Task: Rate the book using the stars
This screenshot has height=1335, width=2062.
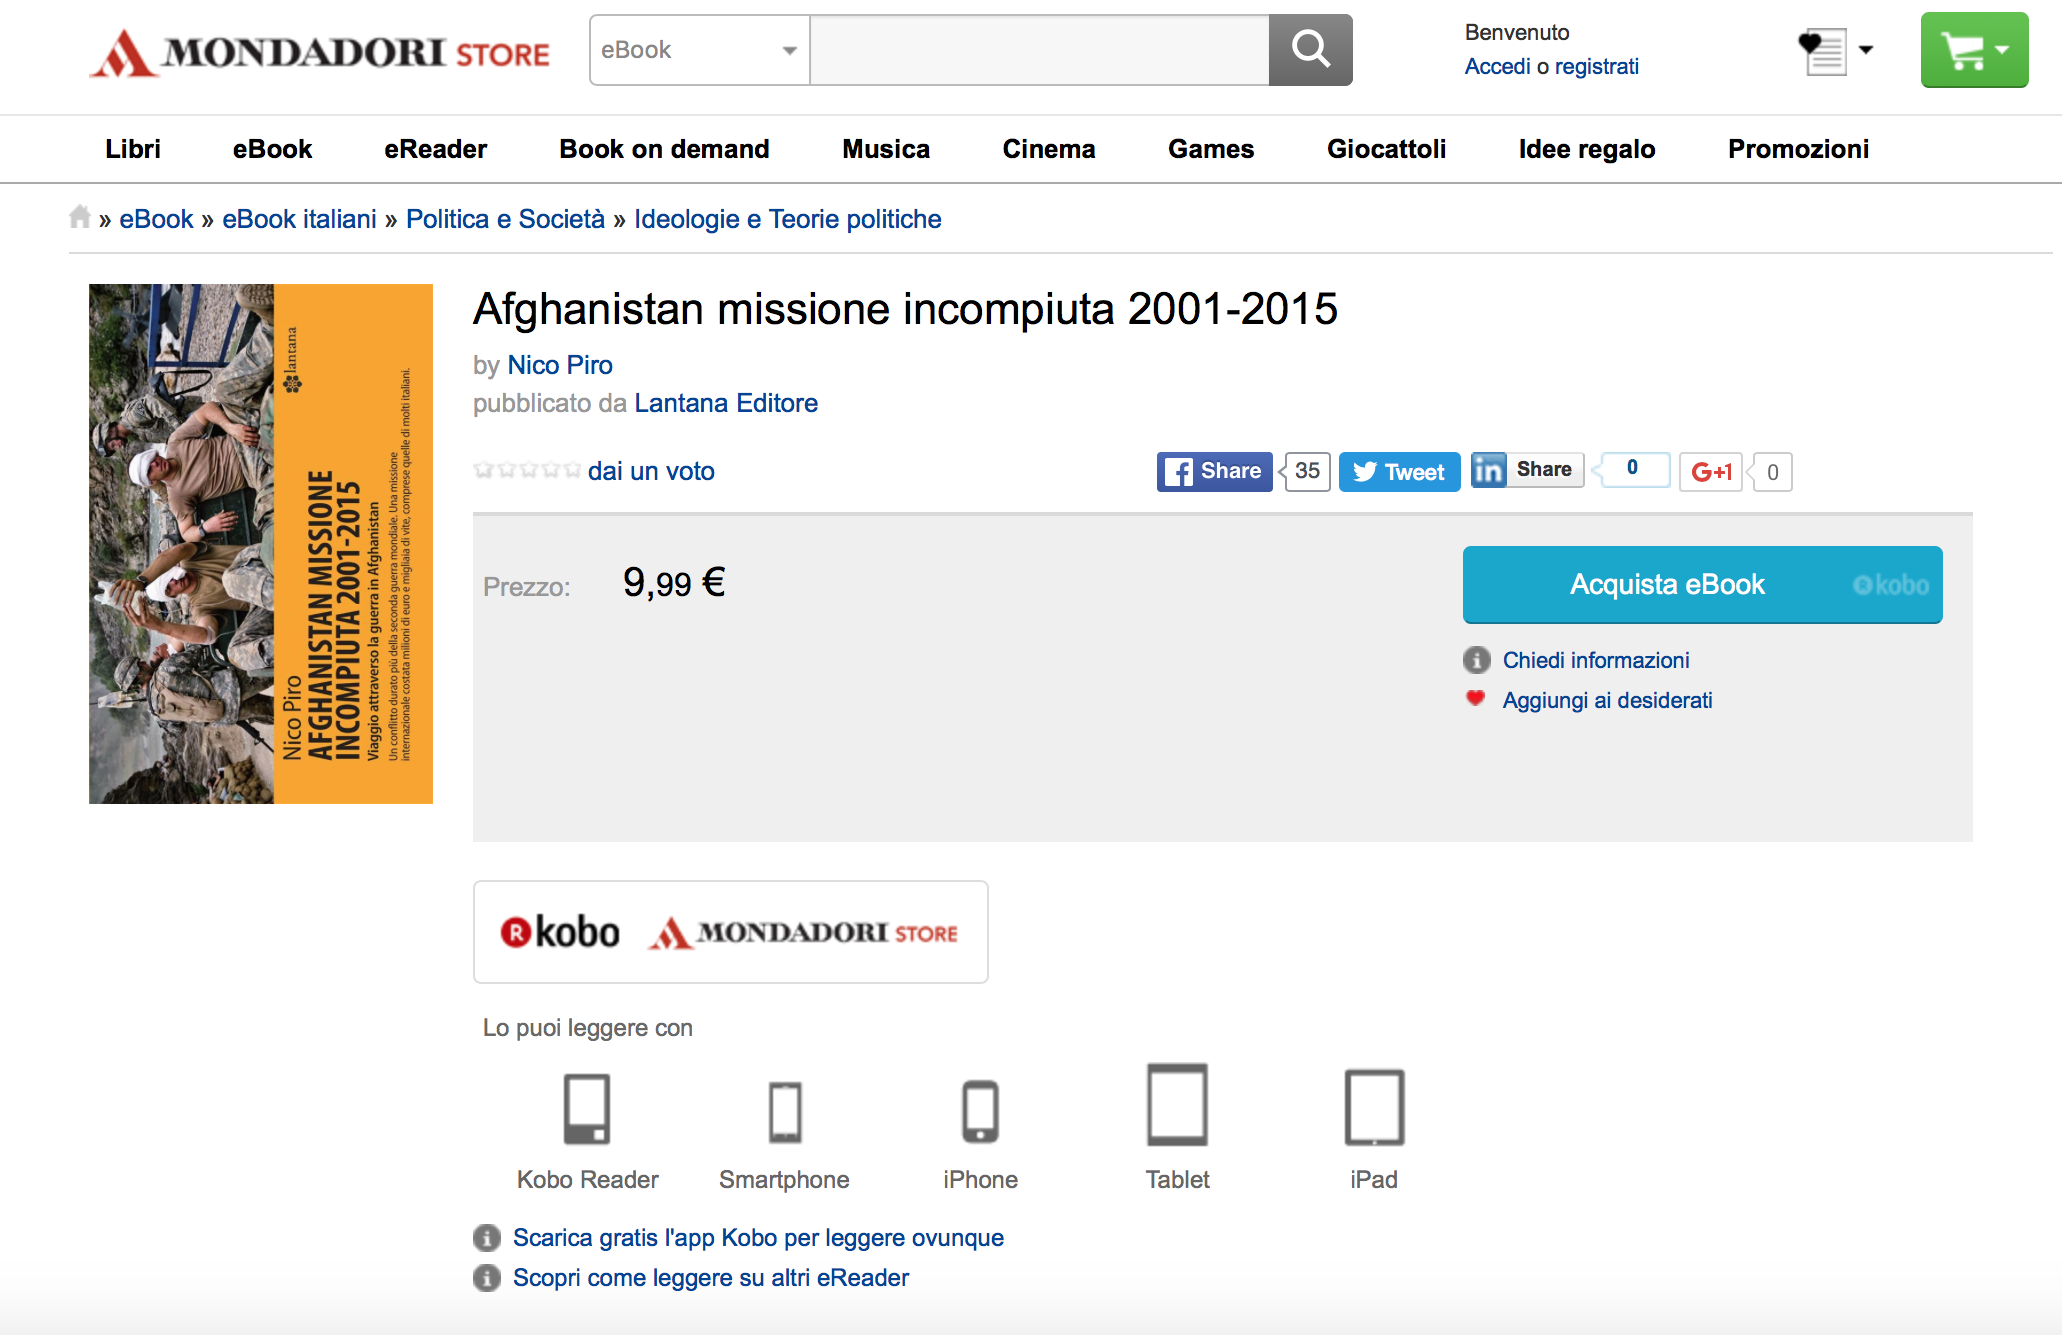Action: tap(527, 470)
